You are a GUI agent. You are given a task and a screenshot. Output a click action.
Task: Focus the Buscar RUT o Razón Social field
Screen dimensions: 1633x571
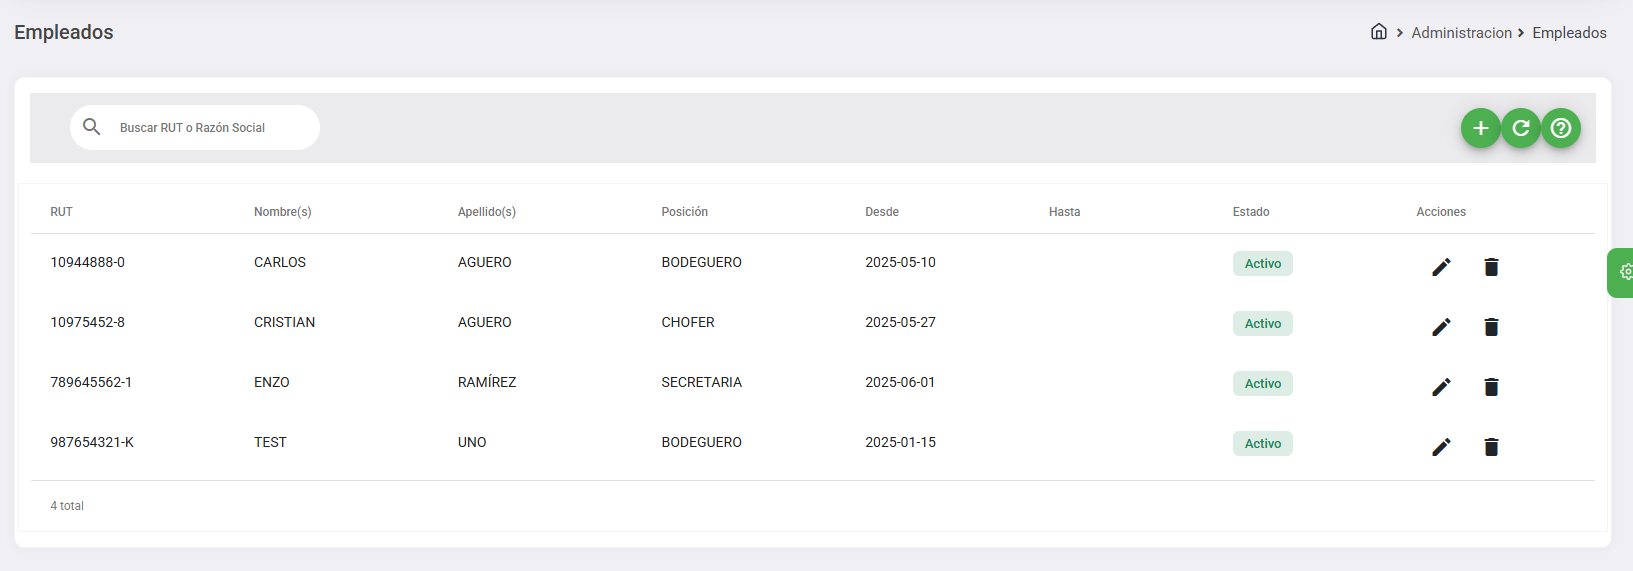pyautogui.click(x=210, y=128)
